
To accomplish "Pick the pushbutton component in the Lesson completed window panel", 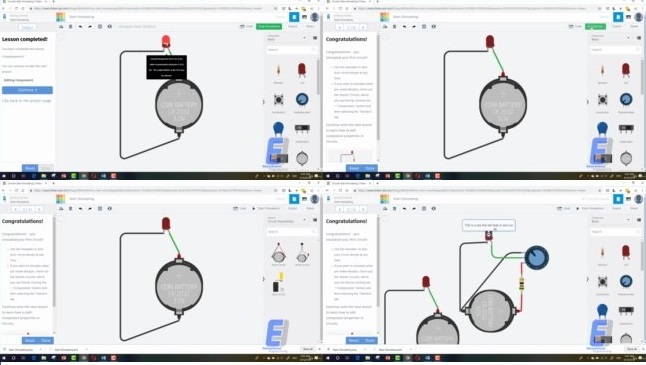I will point(279,100).
